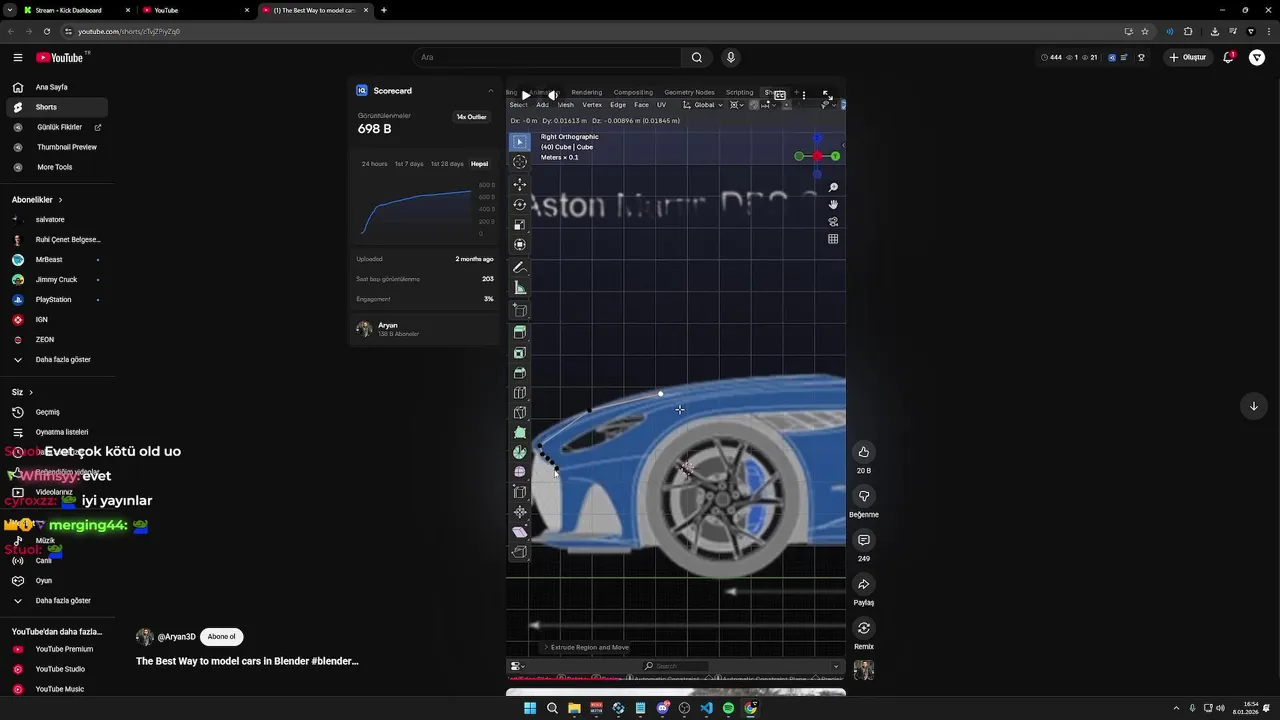Dislike the Short via Beğenme
1280x720 pixels.
(x=864, y=496)
